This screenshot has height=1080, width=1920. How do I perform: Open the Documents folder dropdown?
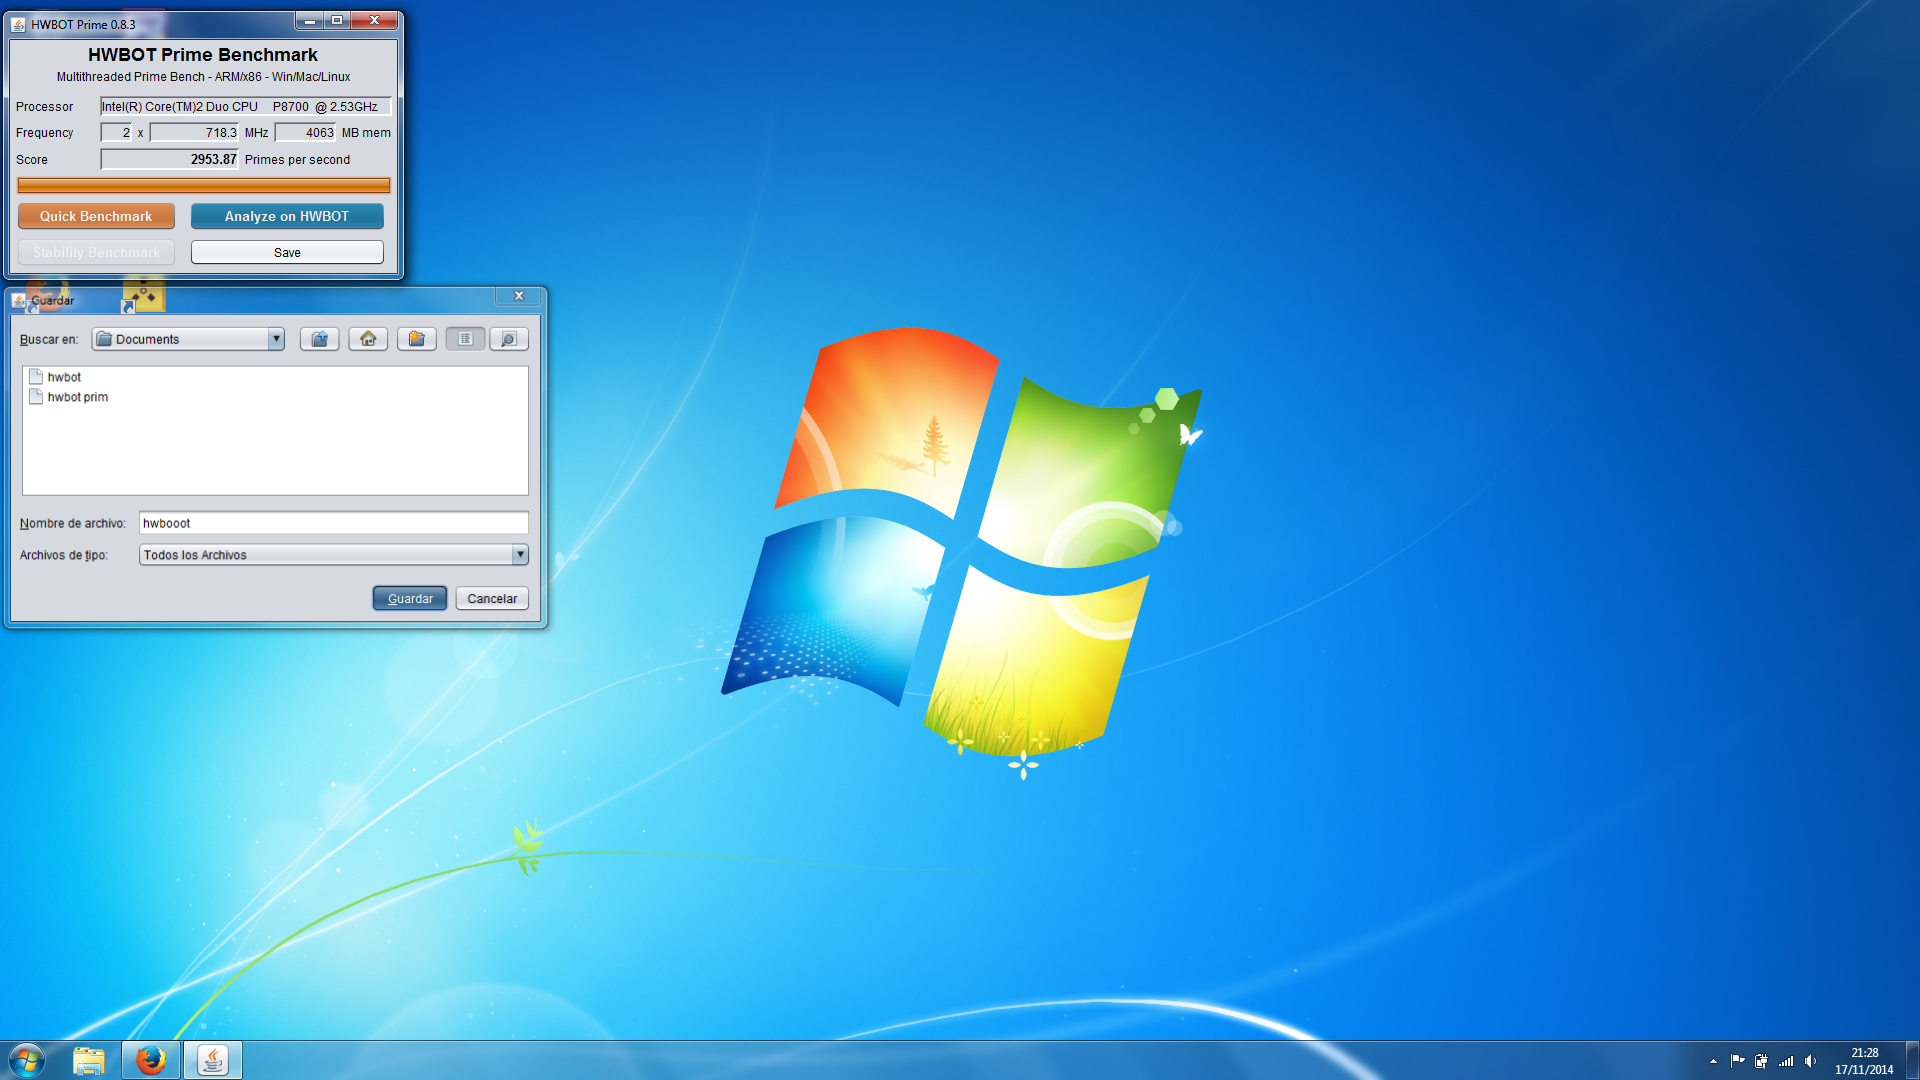[188, 339]
